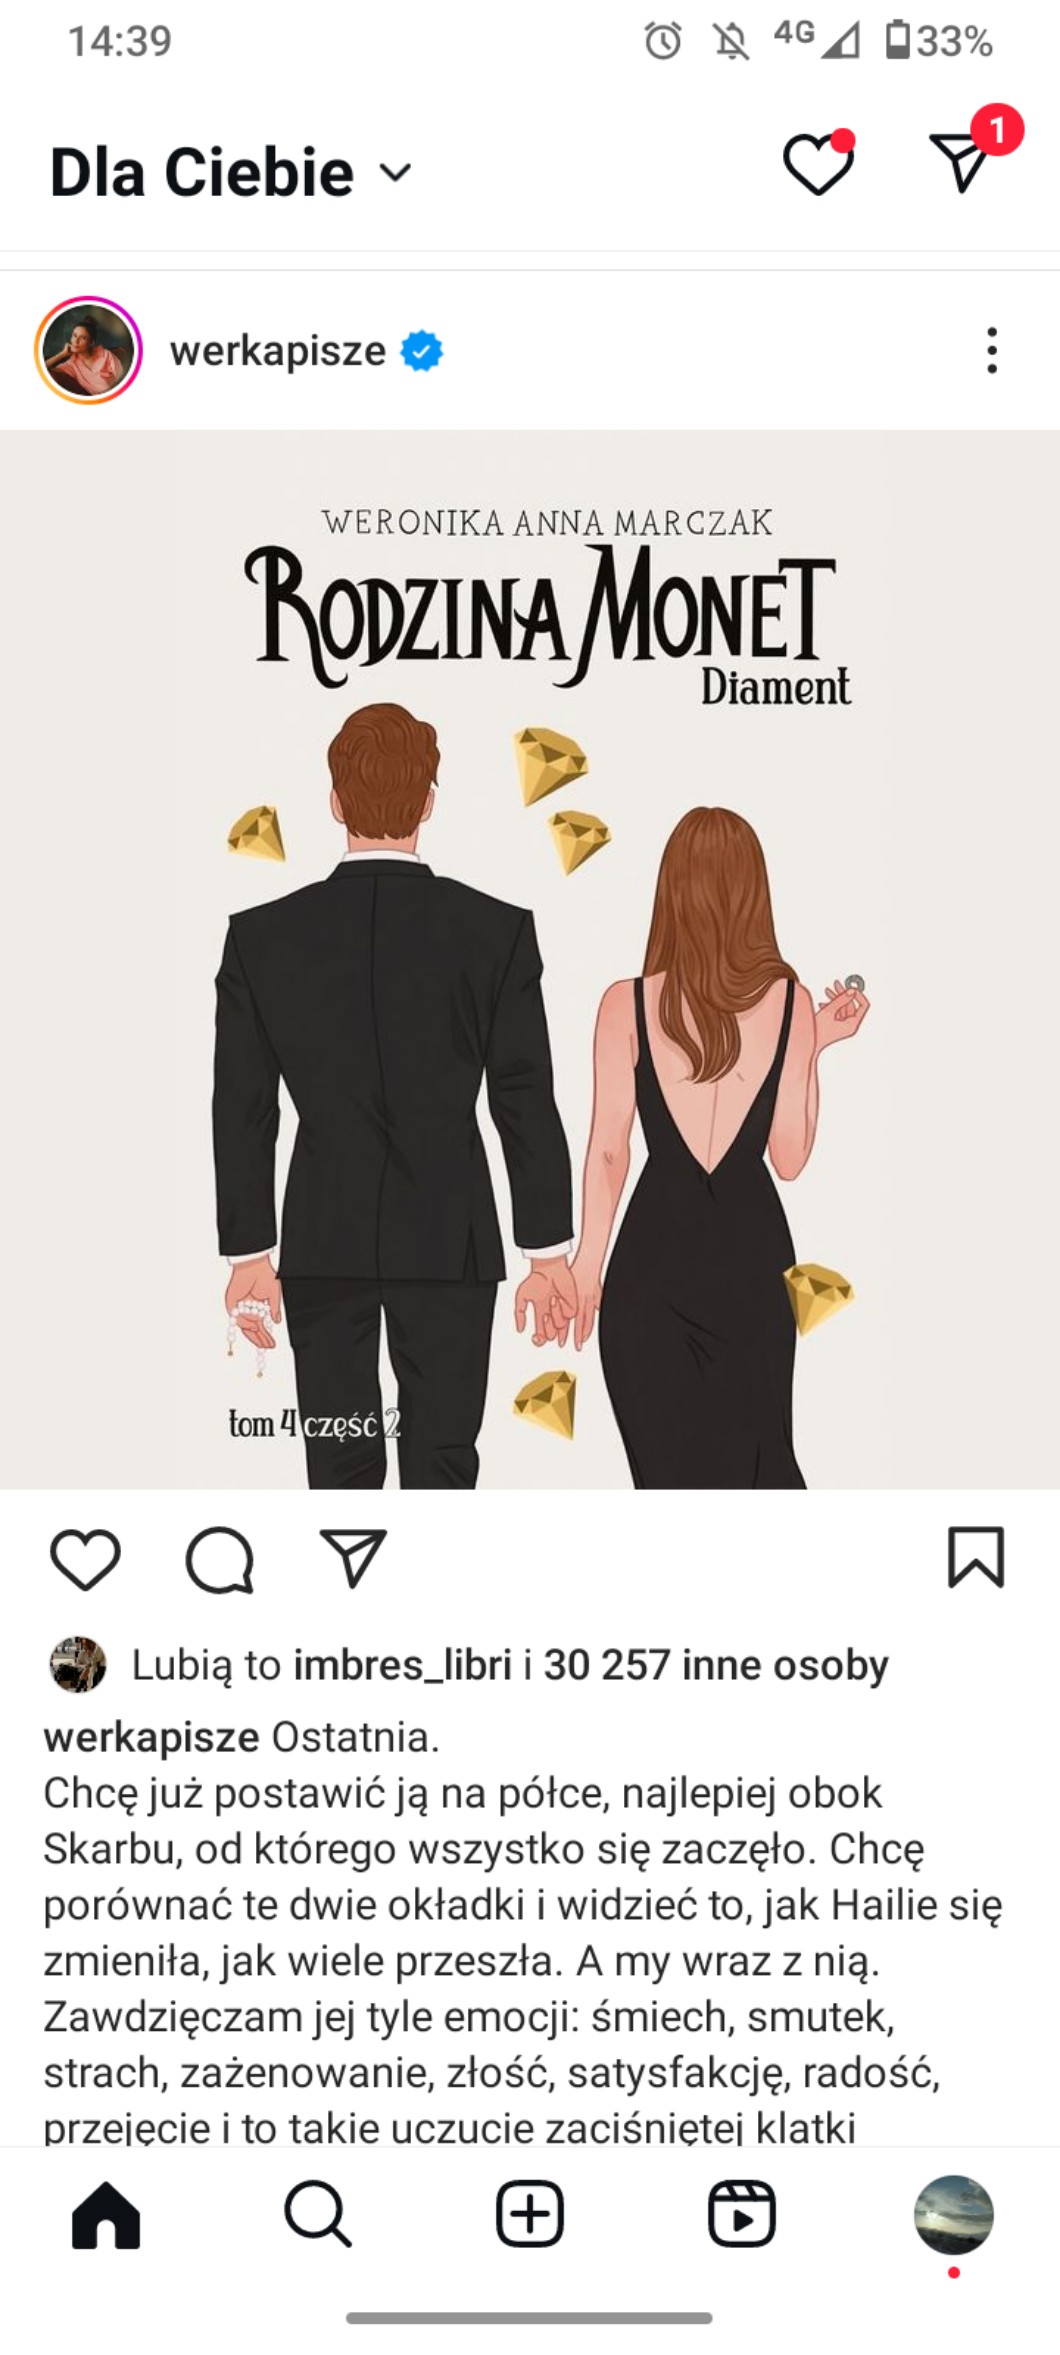
Task: Go to Home tab
Action: [106, 2215]
